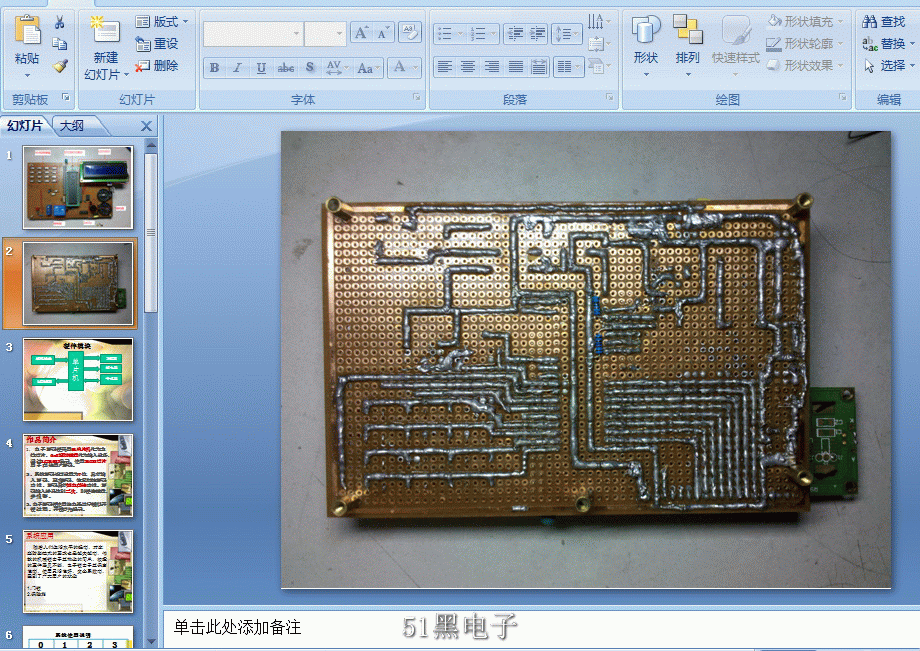Open 形状填充 shape fill color

click(x=806, y=22)
